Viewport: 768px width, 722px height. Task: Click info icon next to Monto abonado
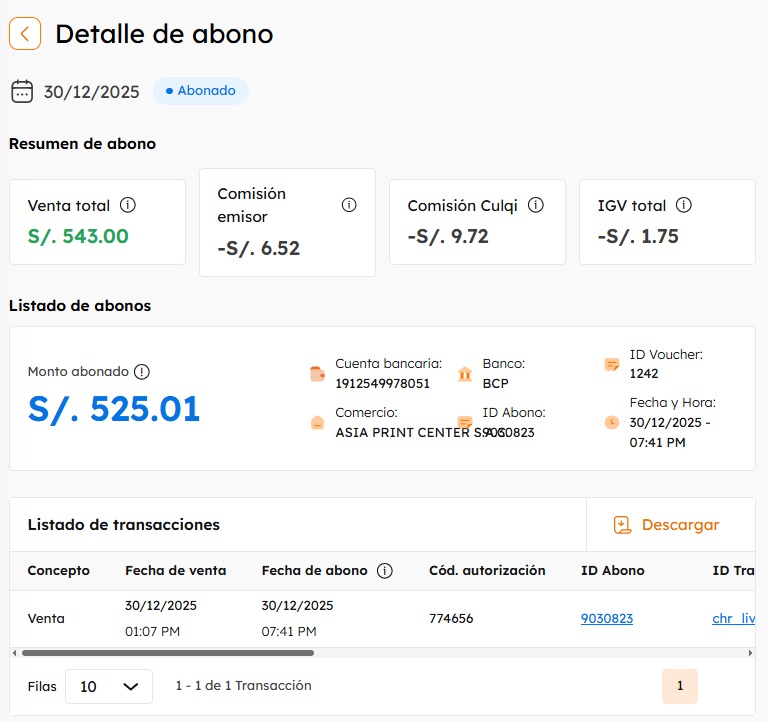coord(142,372)
